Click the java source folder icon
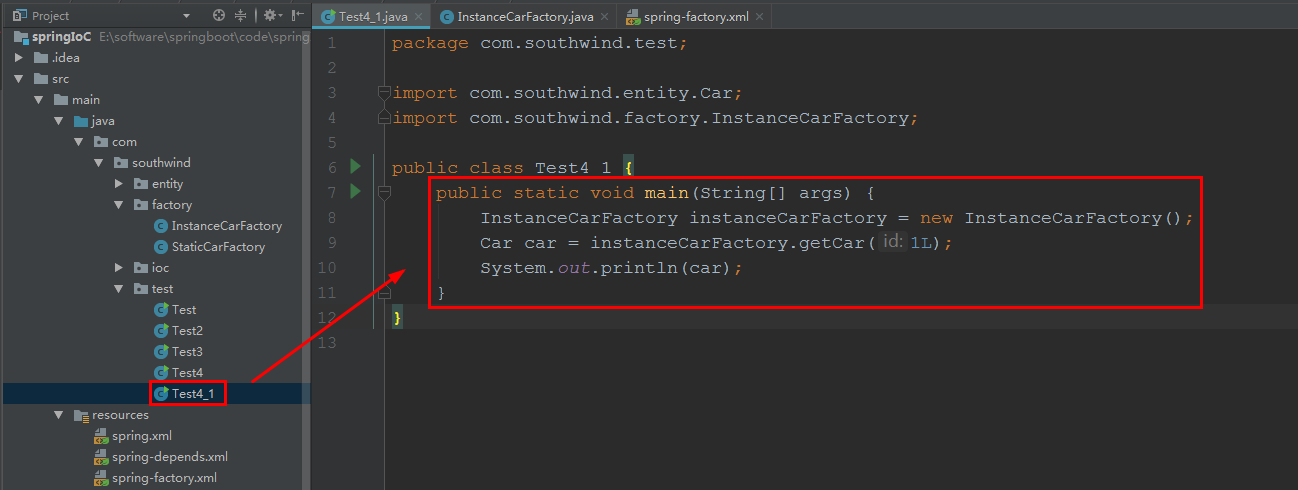Screen dimensions: 1298x490 (x=81, y=120)
